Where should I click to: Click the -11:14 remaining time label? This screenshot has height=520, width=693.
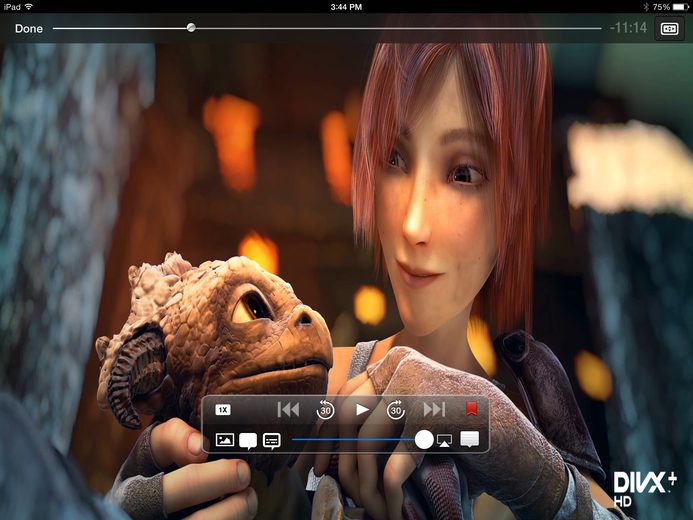coord(628,28)
